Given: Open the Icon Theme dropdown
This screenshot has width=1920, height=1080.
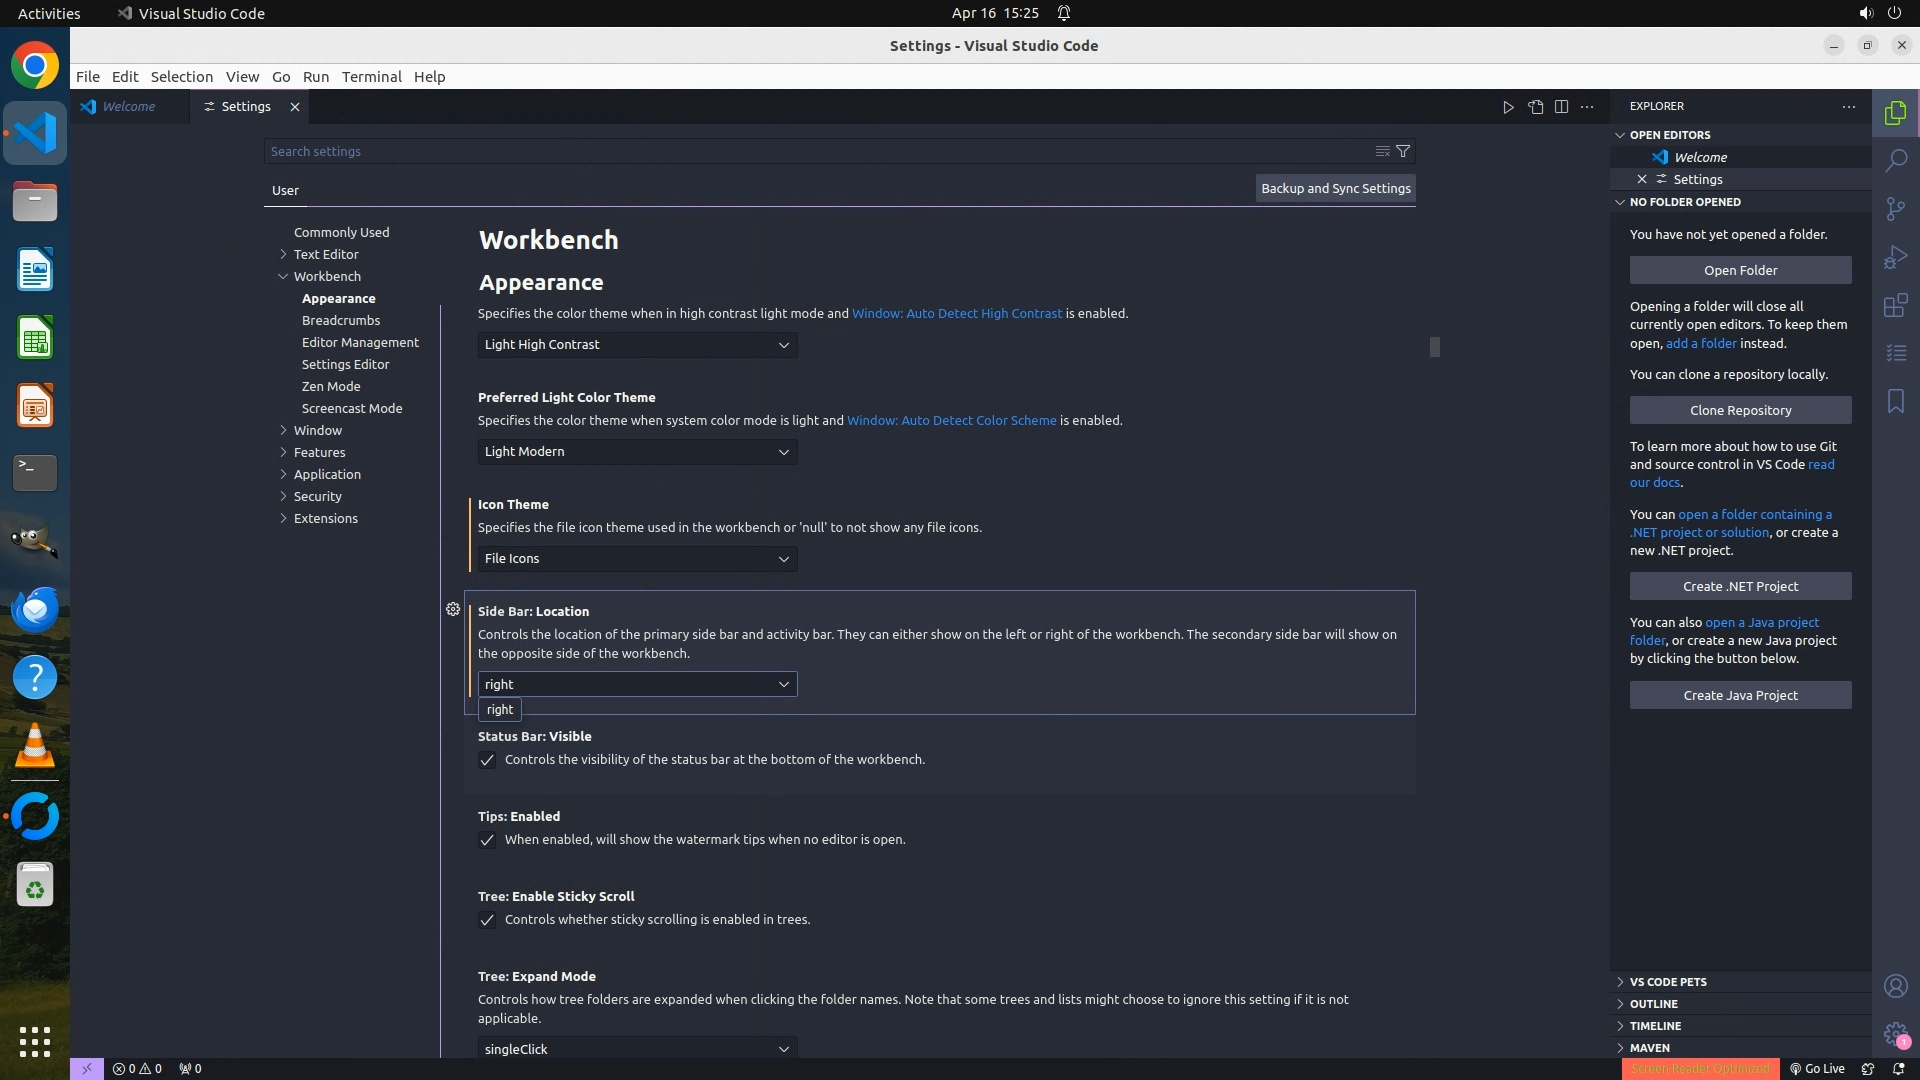Looking at the screenshot, I should click(637, 559).
